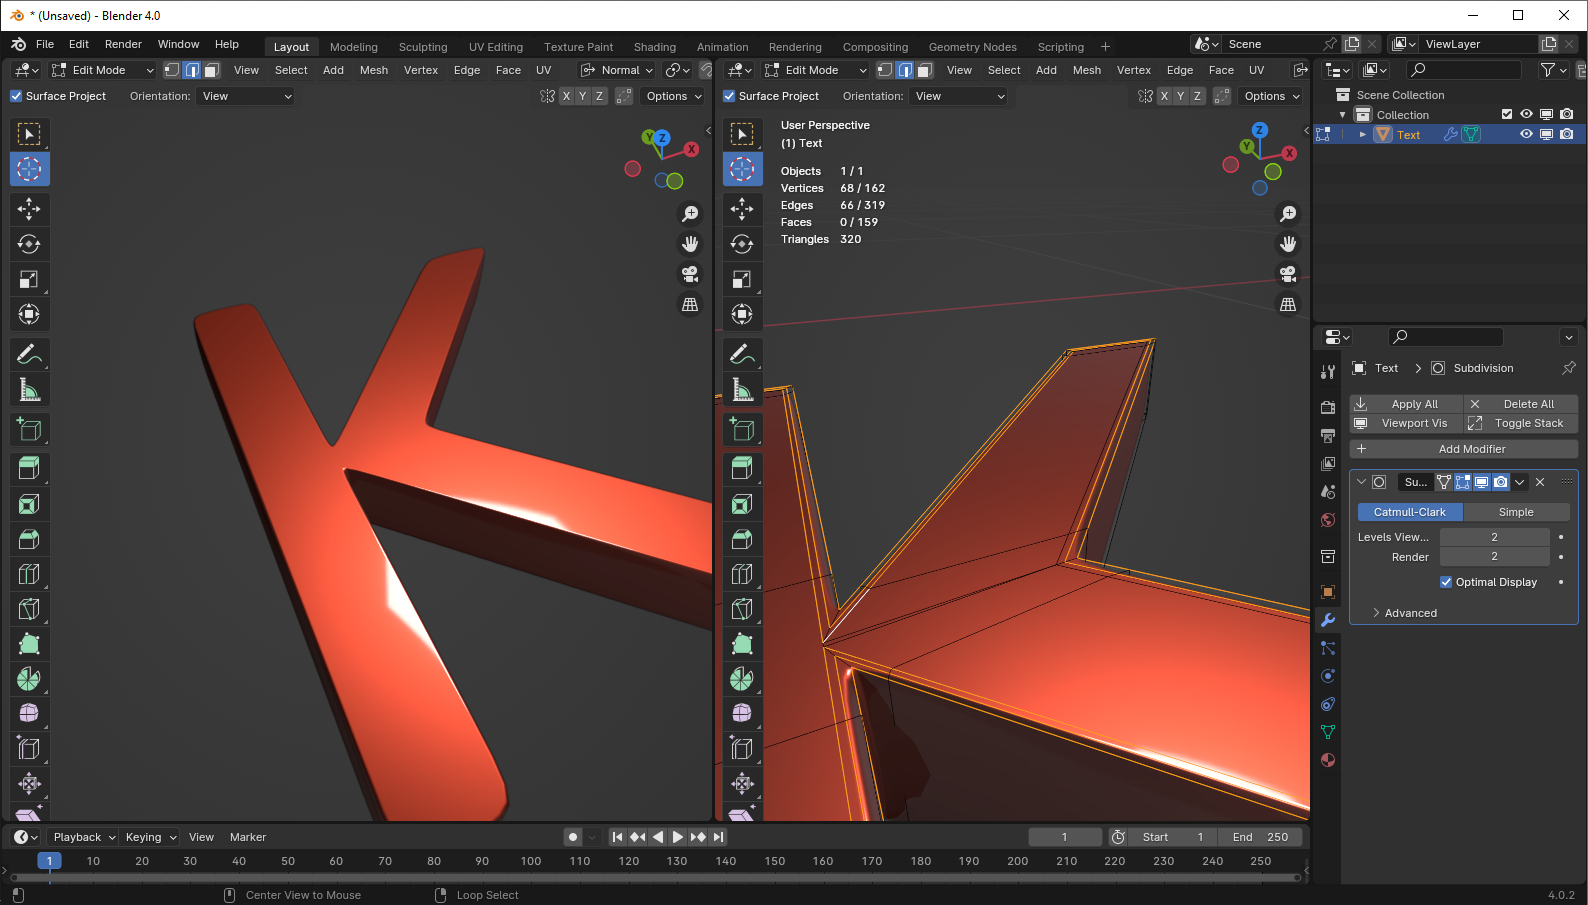
Task: Adjust Levels Viewport value field
Action: coord(1494,537)
